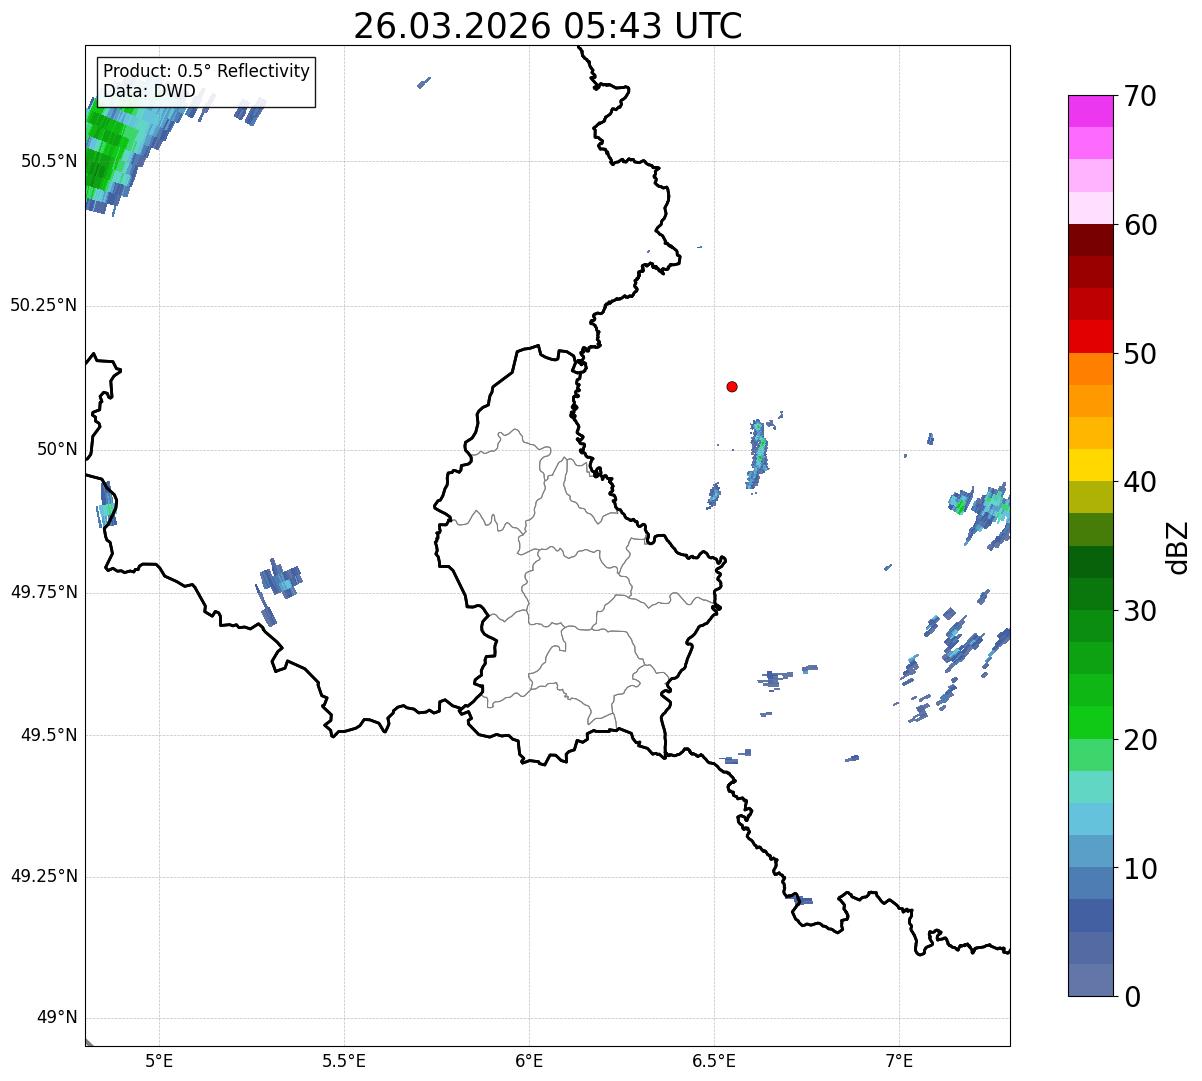1202x1081 pixels.
Task: Pick the bright red colorbar swatch above 50
Action: (x=1090, y=337)
